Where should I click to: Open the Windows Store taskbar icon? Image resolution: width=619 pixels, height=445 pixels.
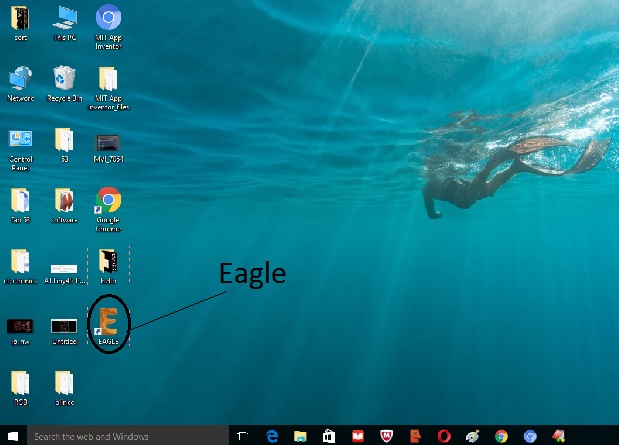[x=328, y=436]
